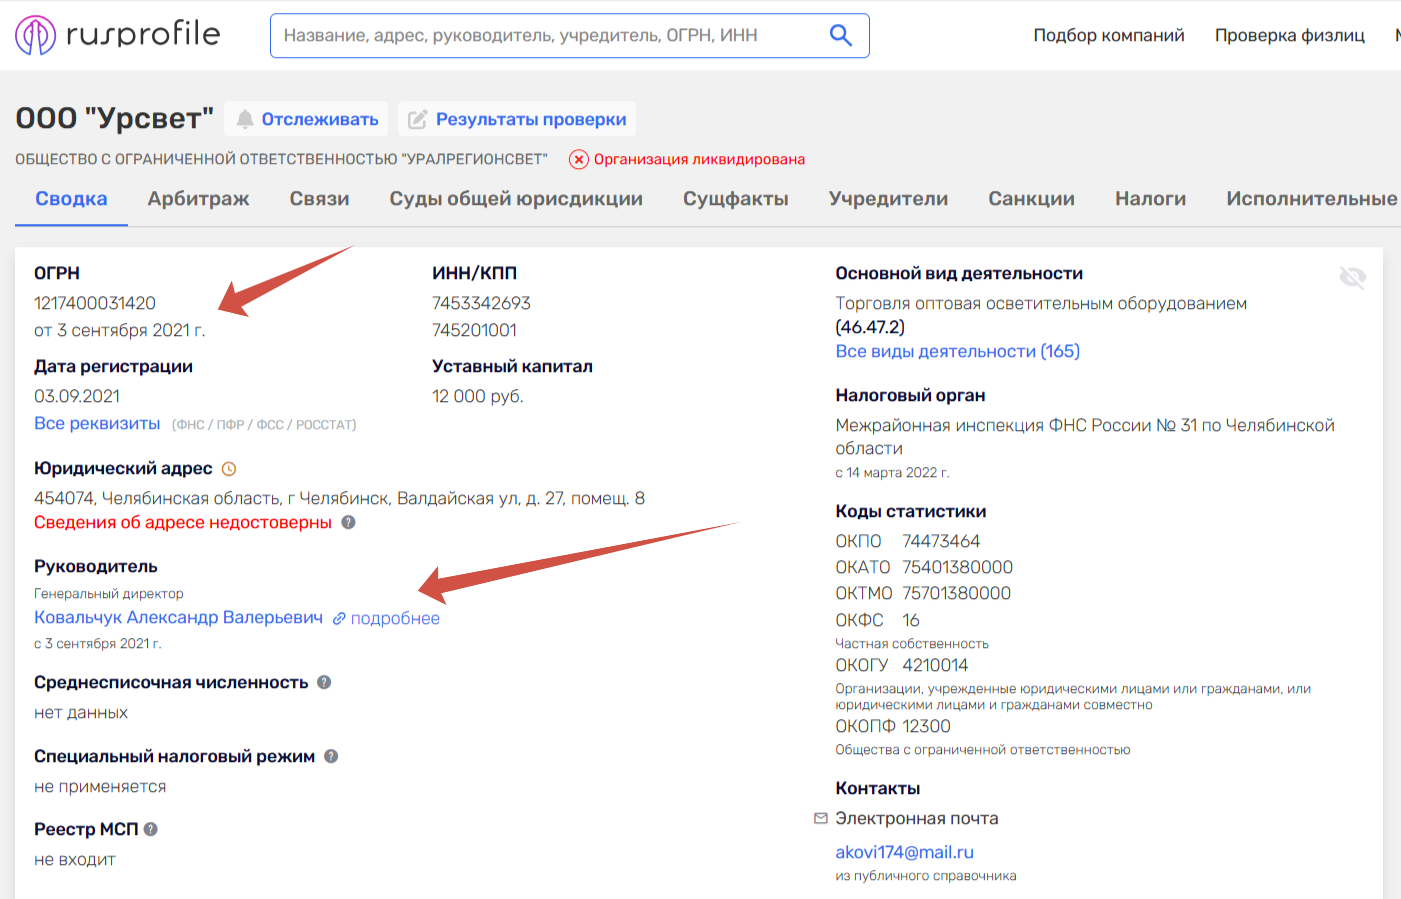Go to the Сущфакты tab

tap(736, 199)
